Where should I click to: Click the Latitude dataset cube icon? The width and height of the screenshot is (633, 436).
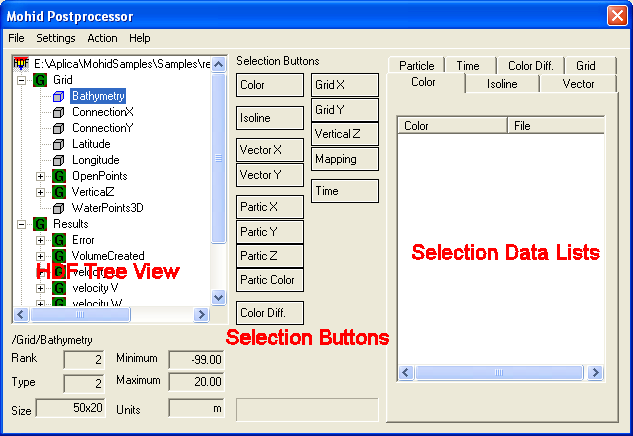[x=58, y=144]
